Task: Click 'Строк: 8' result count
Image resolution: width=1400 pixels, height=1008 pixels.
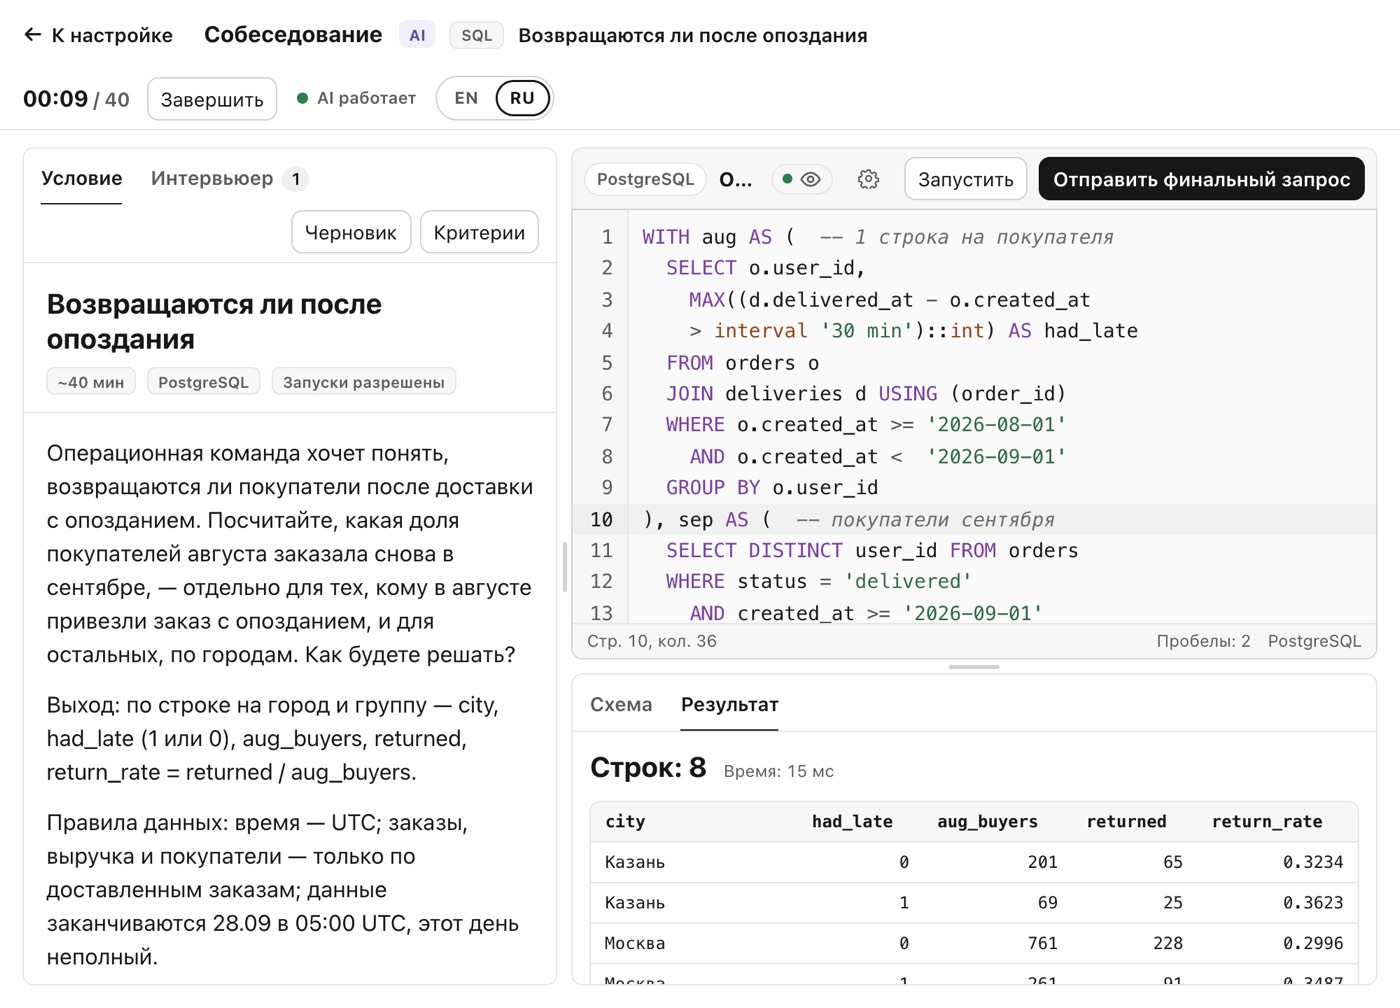Action: [648, 768]
